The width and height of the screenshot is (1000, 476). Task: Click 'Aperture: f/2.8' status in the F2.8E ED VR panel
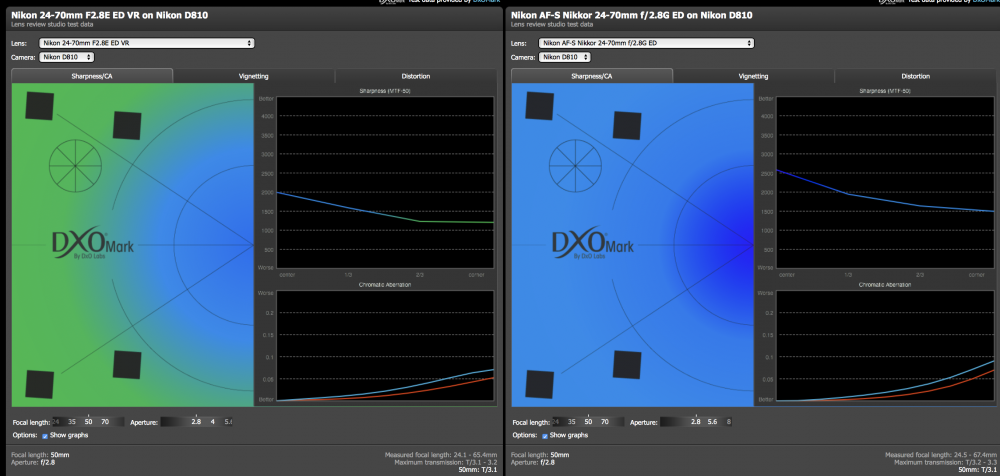[x=32, y=462]
